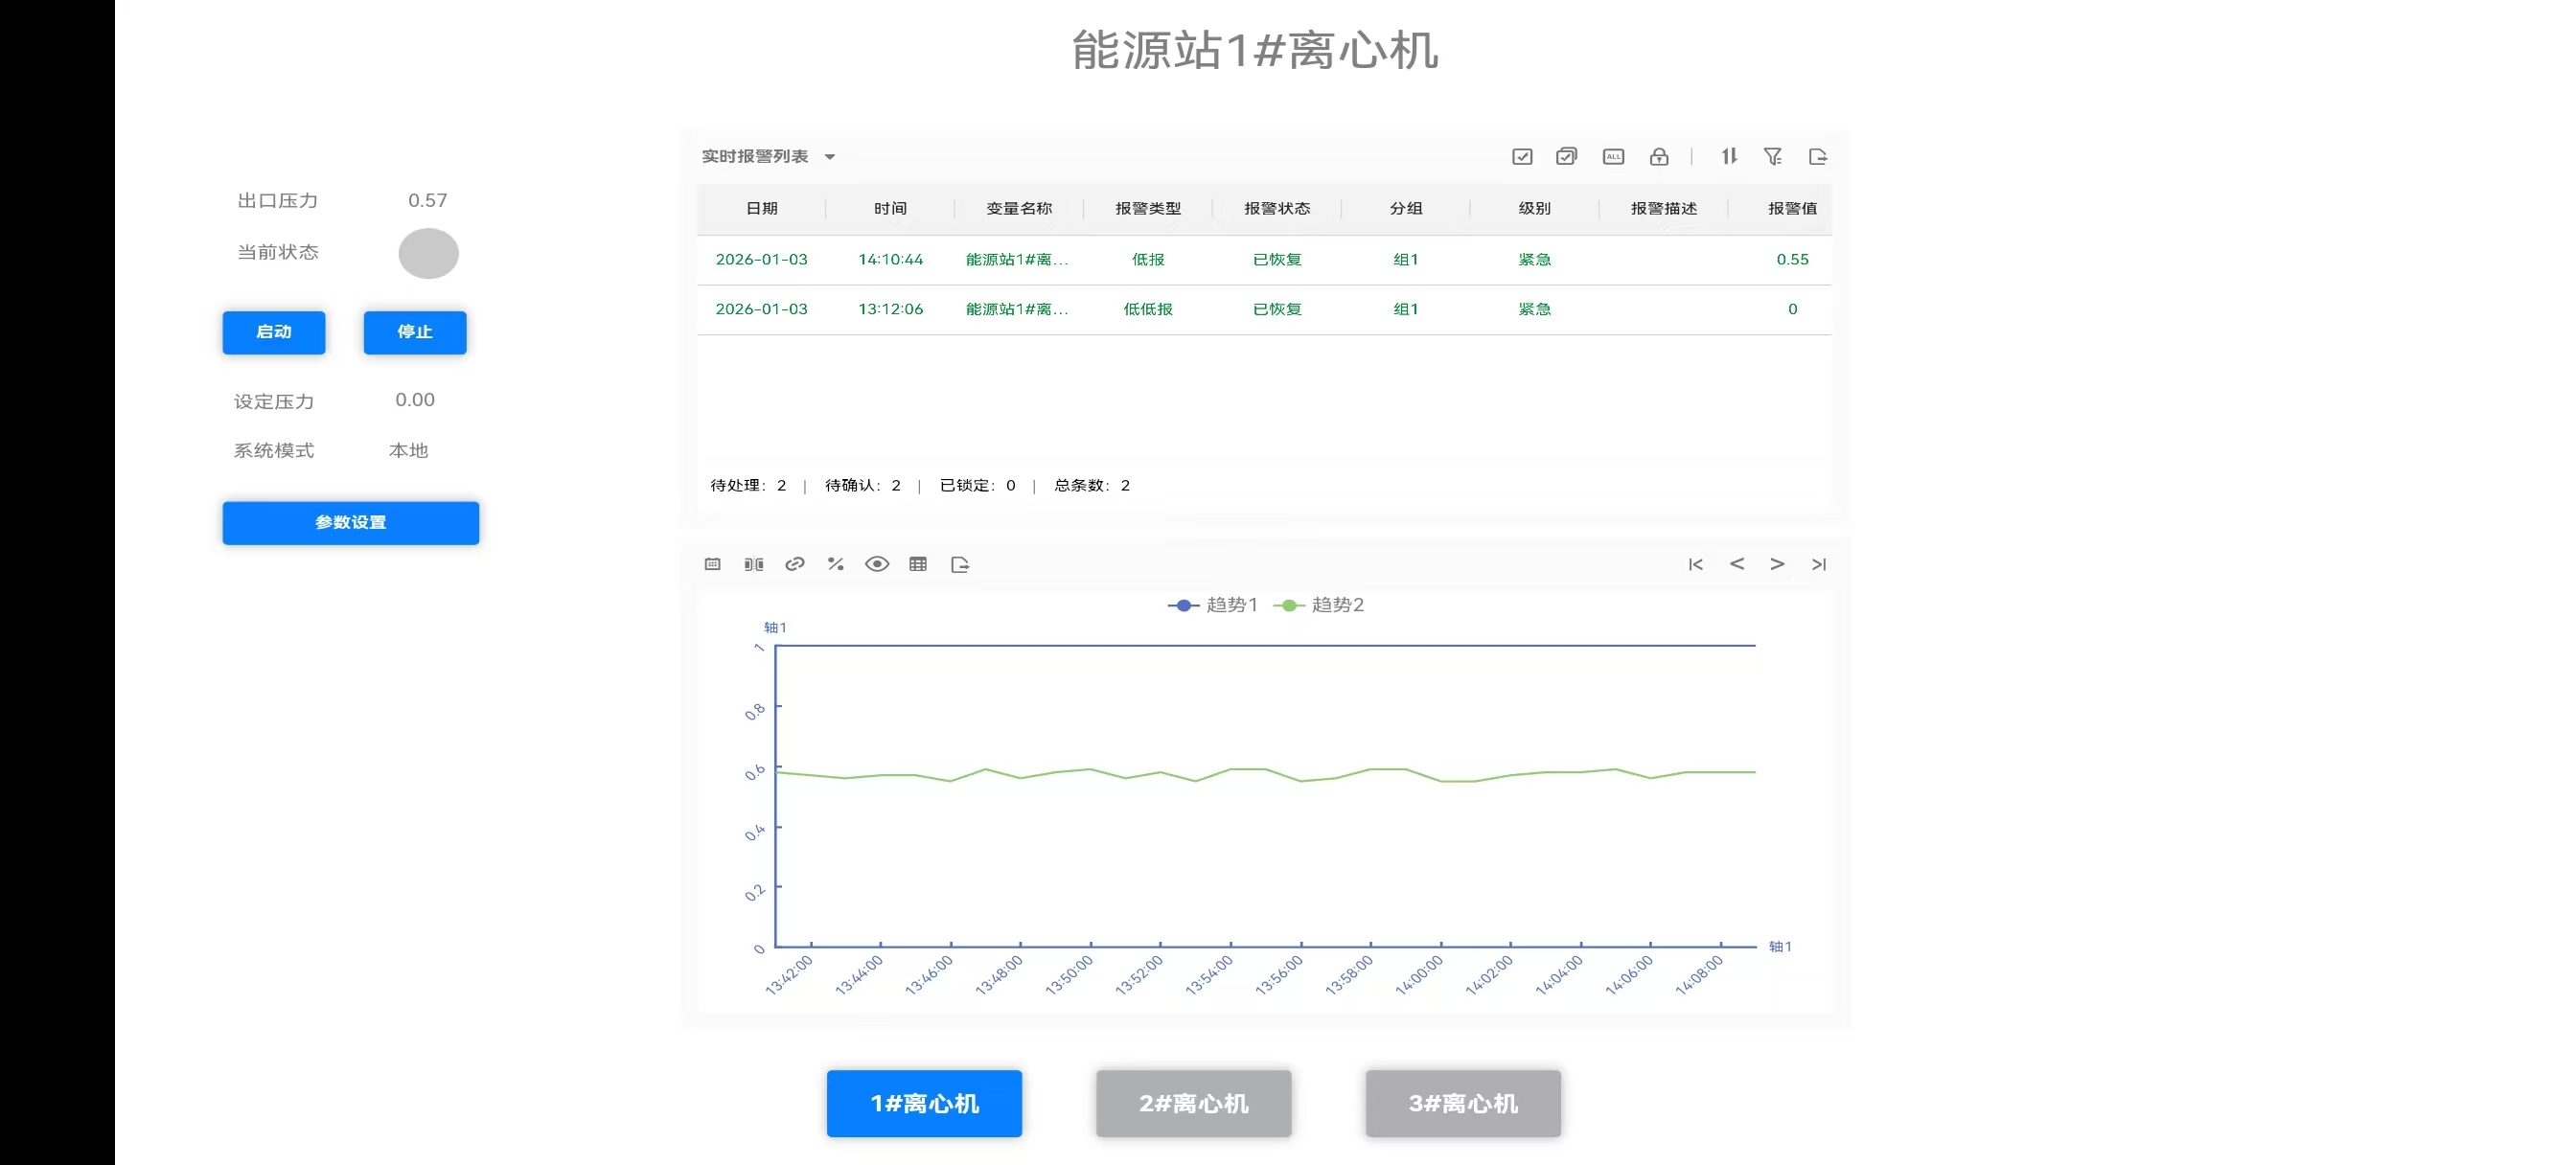2576x1165 pixels.
Task: Click the trend link chain icon
Action: point(795,565)
